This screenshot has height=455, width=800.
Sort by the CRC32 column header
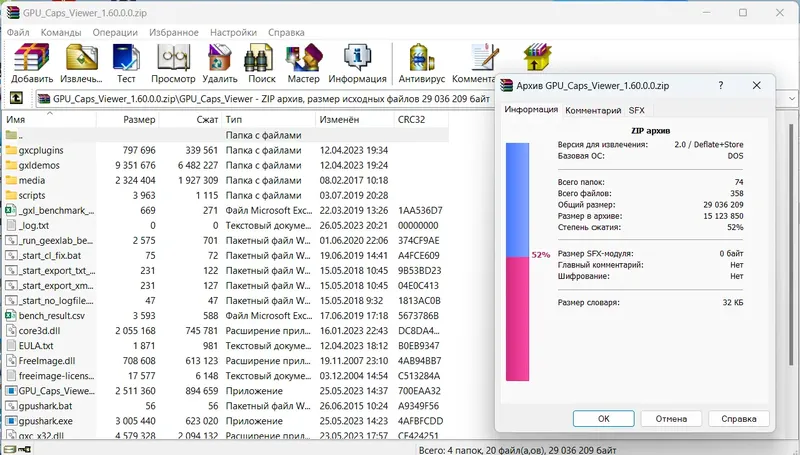pos(421,119)
